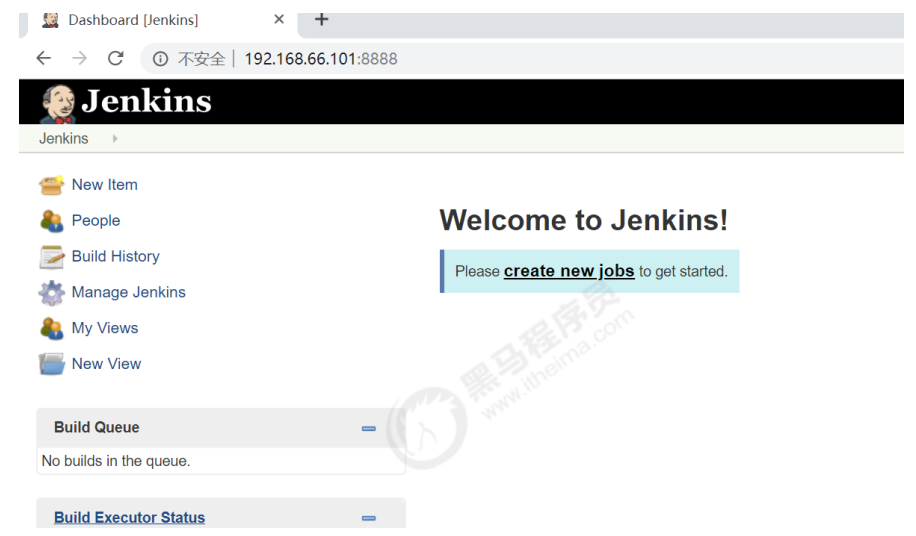Click the Manage Jenkins gear icon
Screen dimensions: 916x536
pyautogui.click(x=51, y=293)
